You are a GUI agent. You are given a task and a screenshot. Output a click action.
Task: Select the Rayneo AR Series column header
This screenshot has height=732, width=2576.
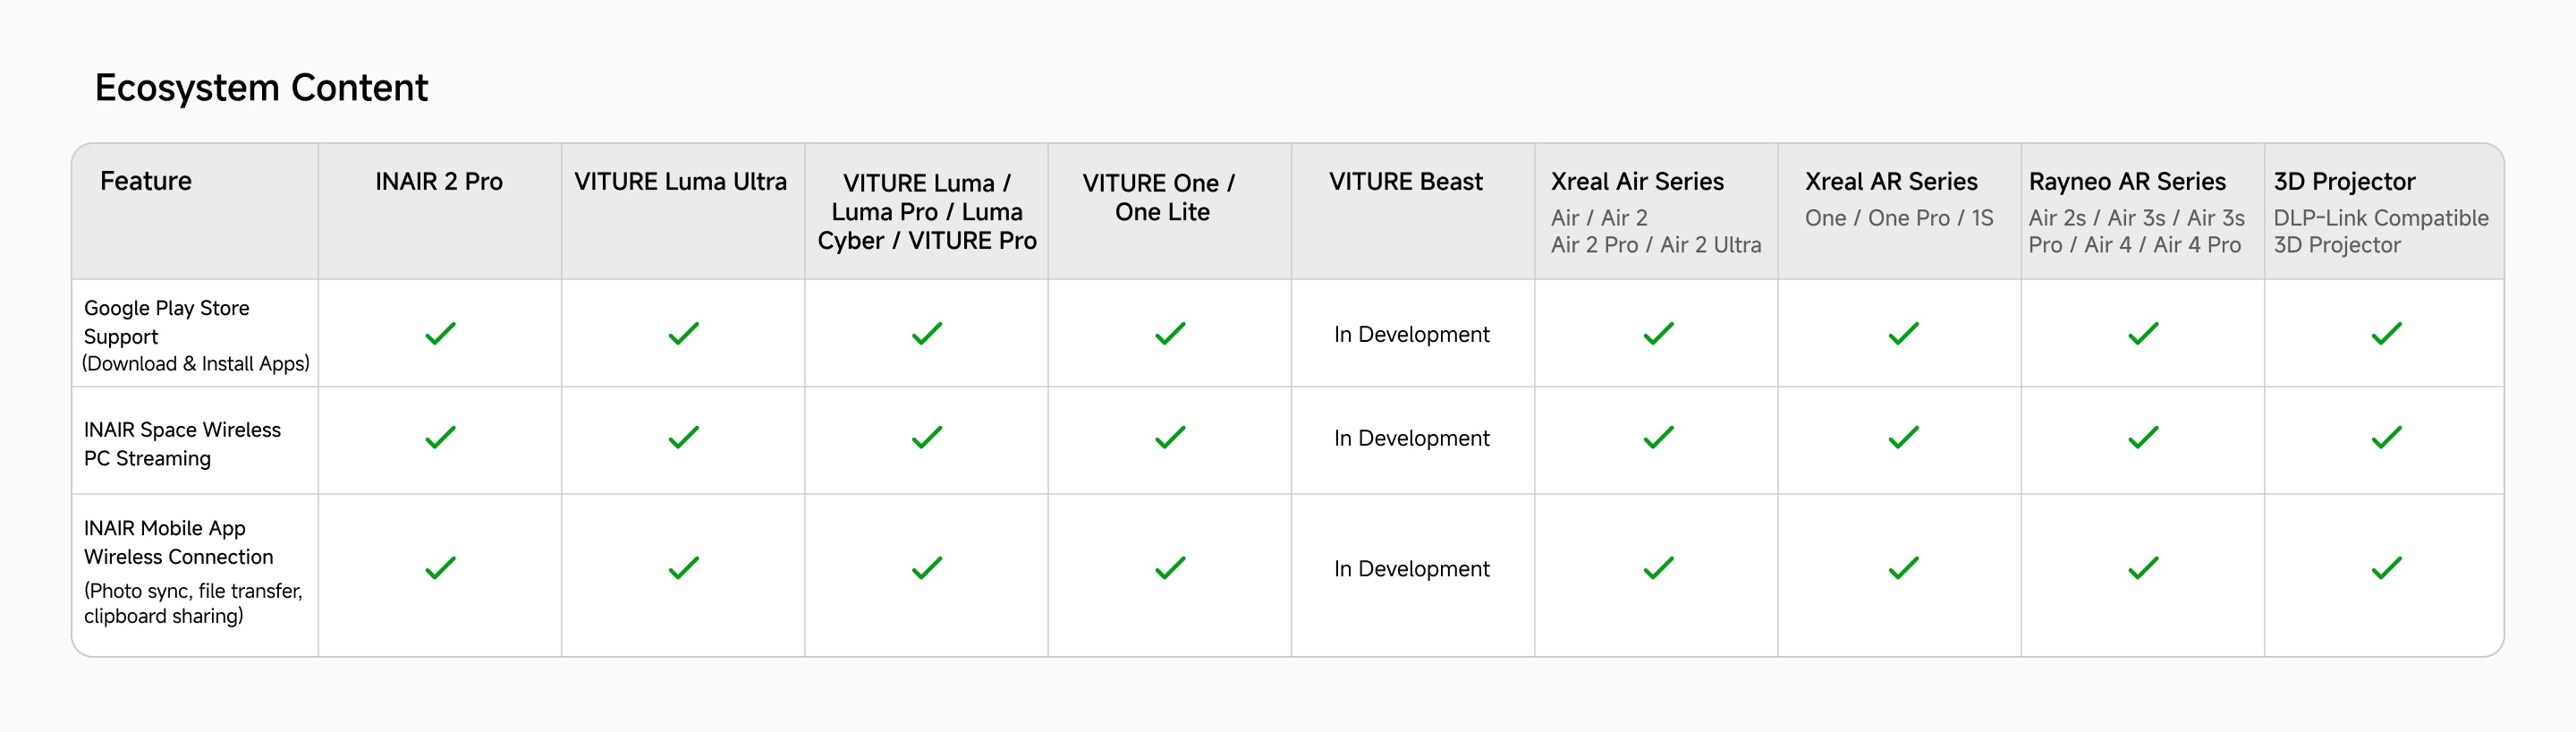coord(2127,182)
